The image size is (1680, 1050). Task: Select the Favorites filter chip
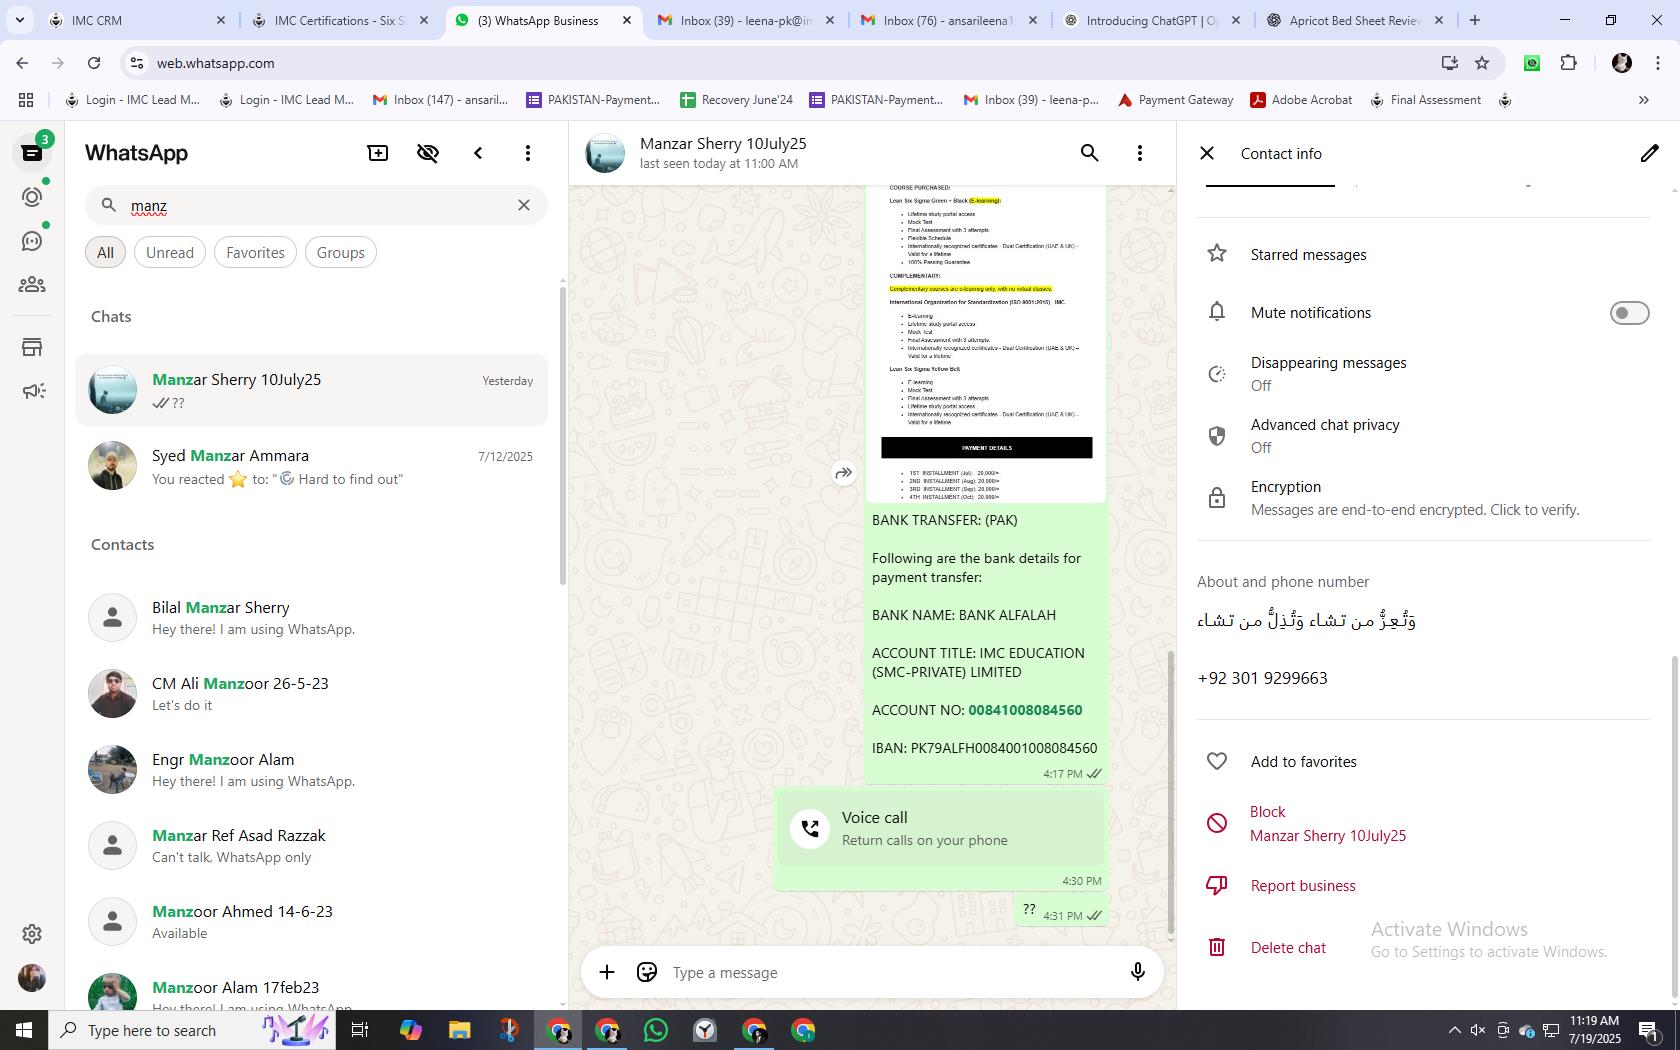255,252
